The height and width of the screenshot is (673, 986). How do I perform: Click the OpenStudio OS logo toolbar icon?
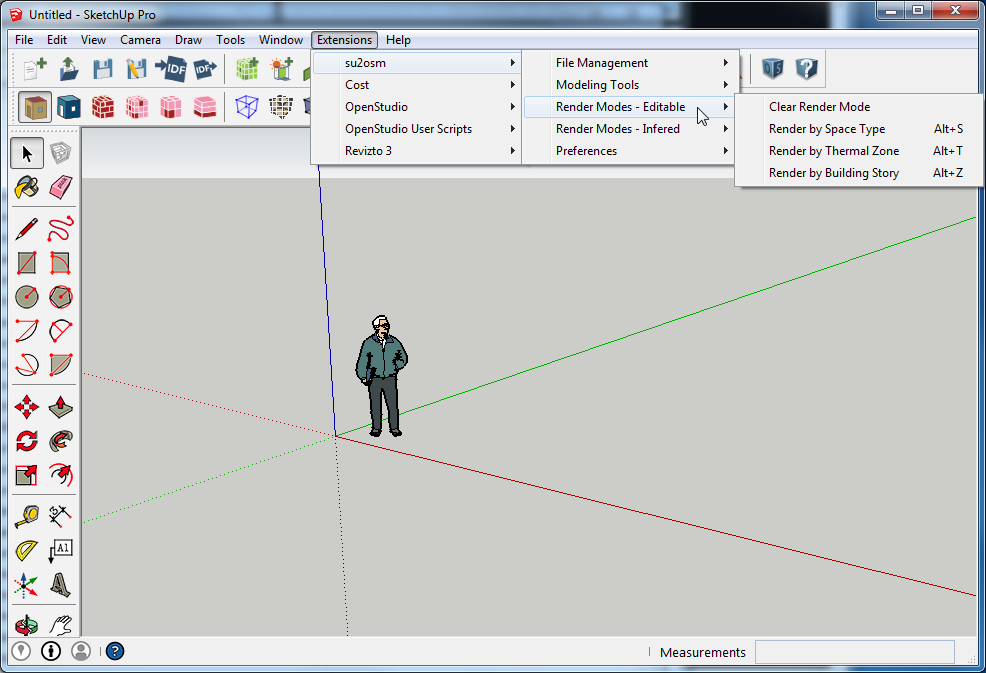point(773,67)
